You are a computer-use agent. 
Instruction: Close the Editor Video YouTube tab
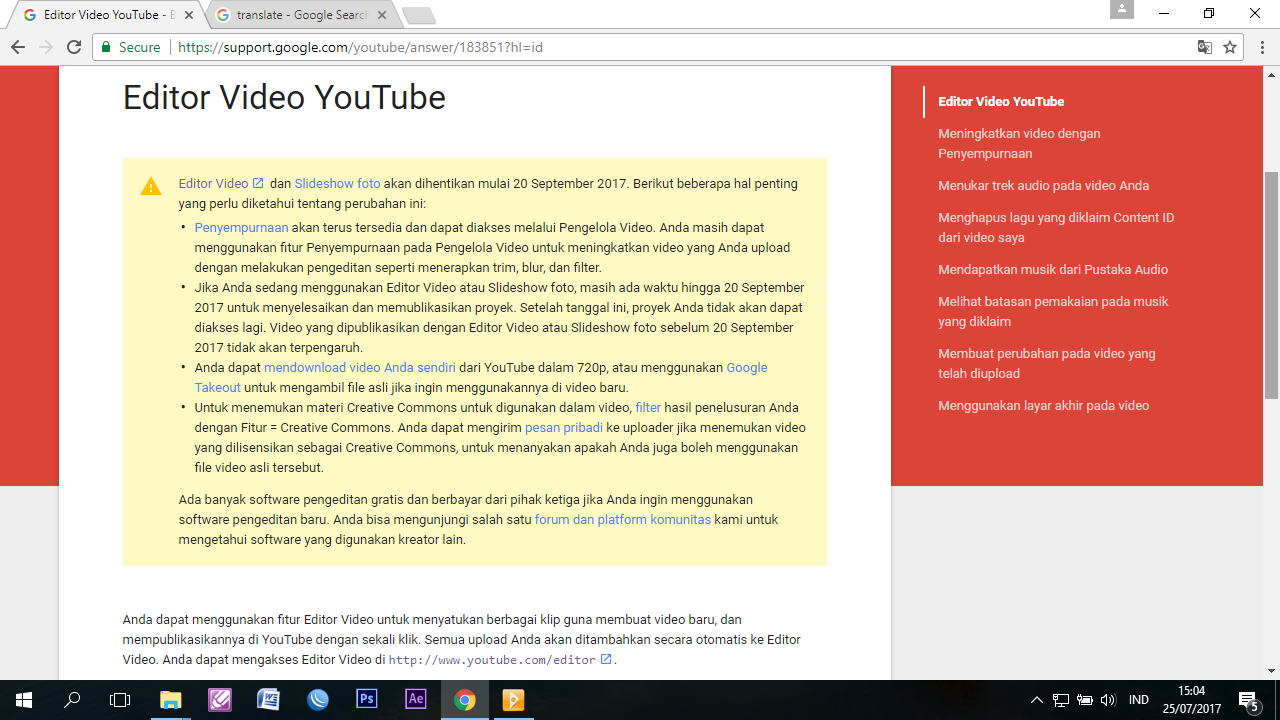(x=189, y=15)
